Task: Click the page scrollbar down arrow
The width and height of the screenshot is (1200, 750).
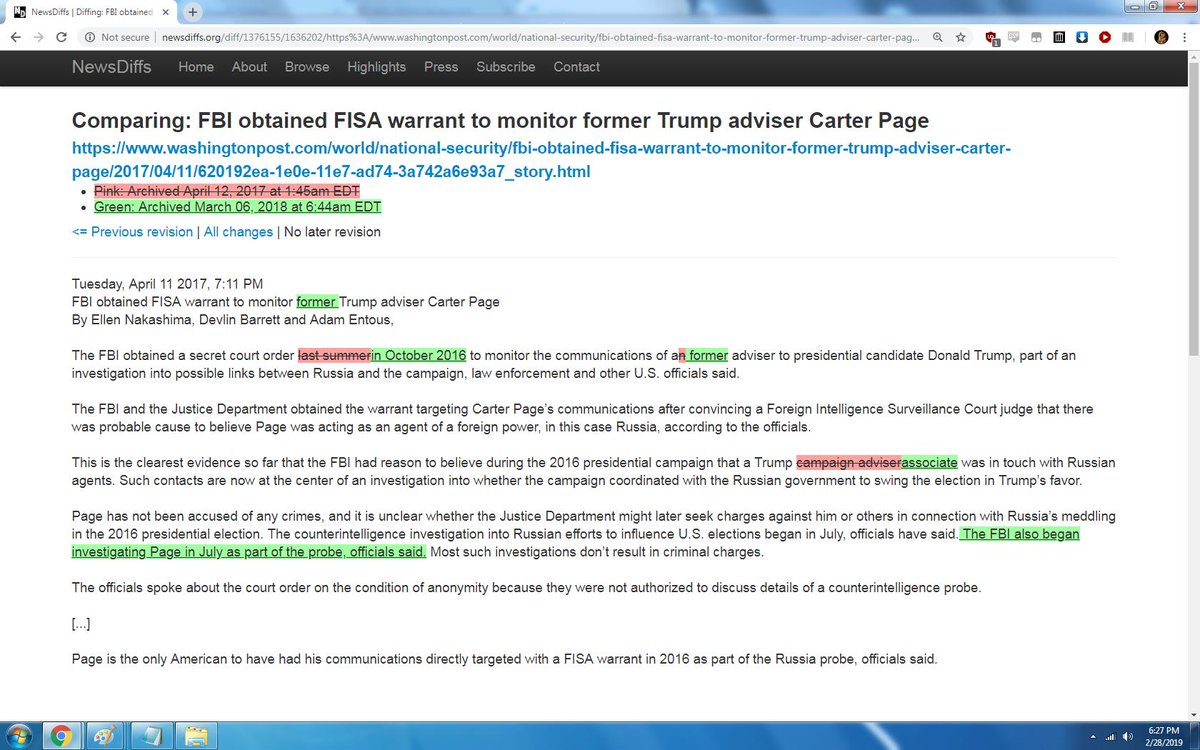Action: pos(1192,714)
